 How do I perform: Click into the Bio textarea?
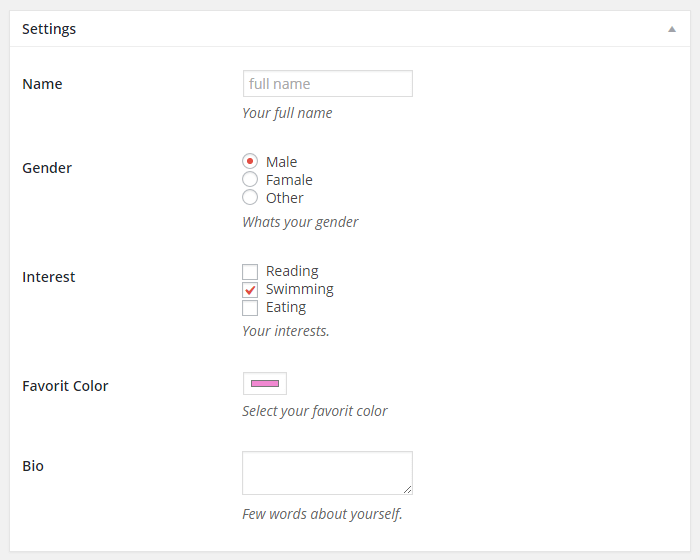tap(328, 473)
